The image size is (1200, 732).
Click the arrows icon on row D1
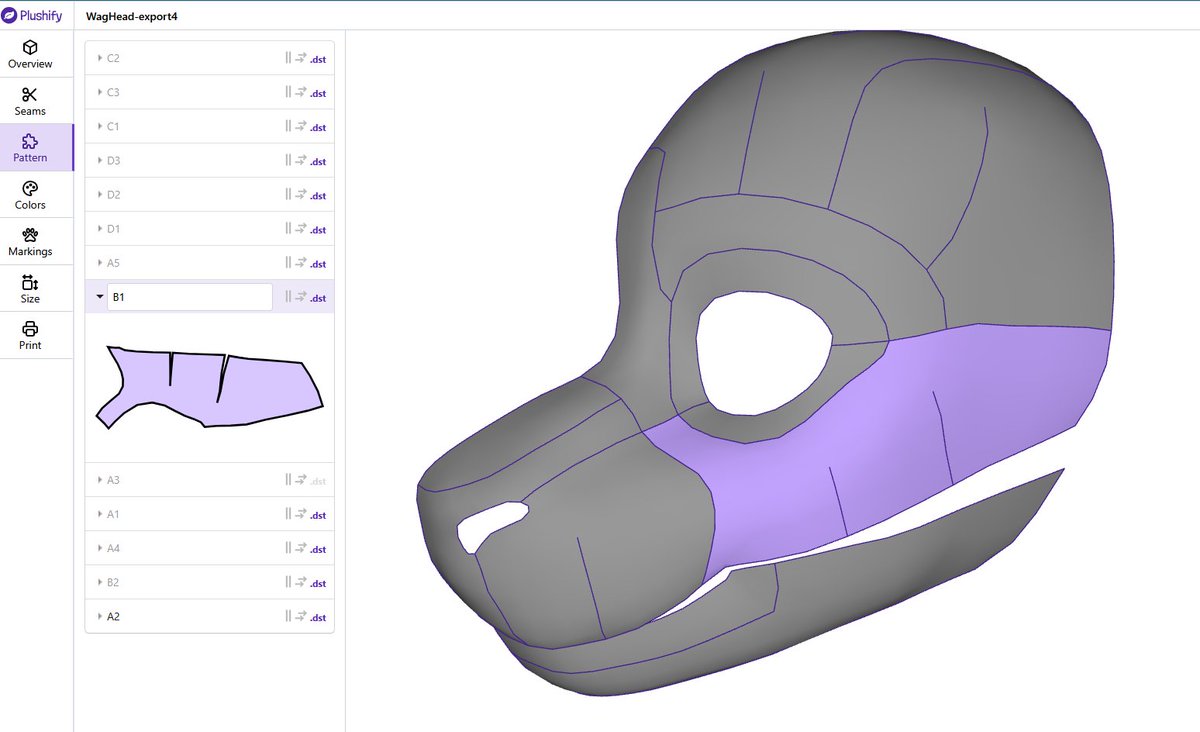coord(300,228)
